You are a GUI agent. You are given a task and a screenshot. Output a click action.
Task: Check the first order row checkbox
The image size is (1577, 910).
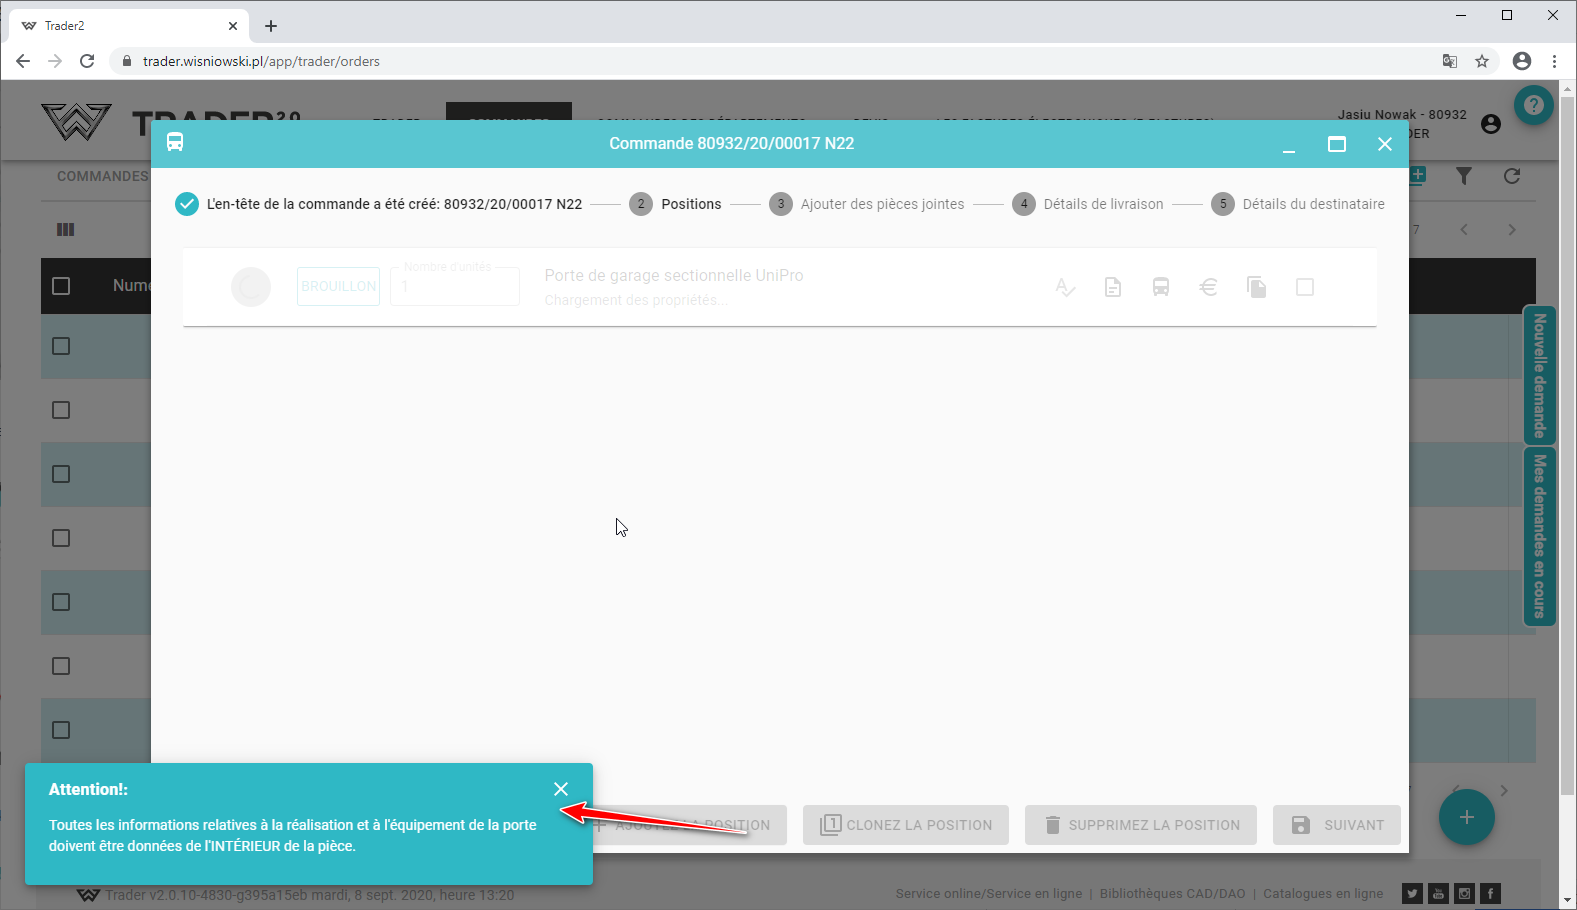point(61,346)
